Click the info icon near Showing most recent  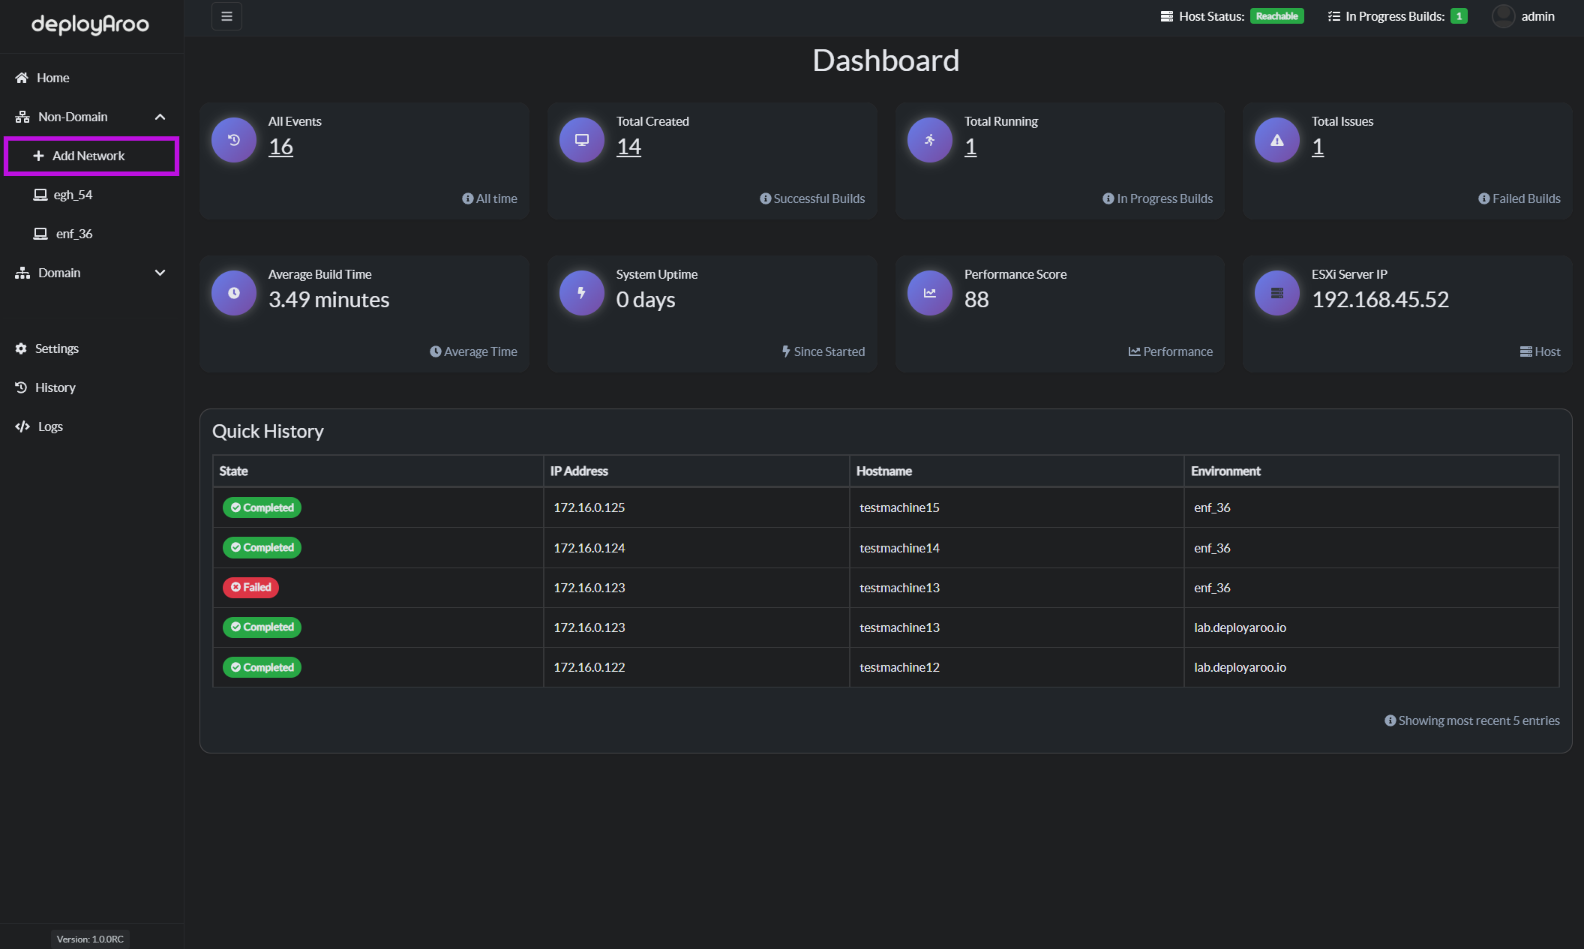[x=1390, y=721]
